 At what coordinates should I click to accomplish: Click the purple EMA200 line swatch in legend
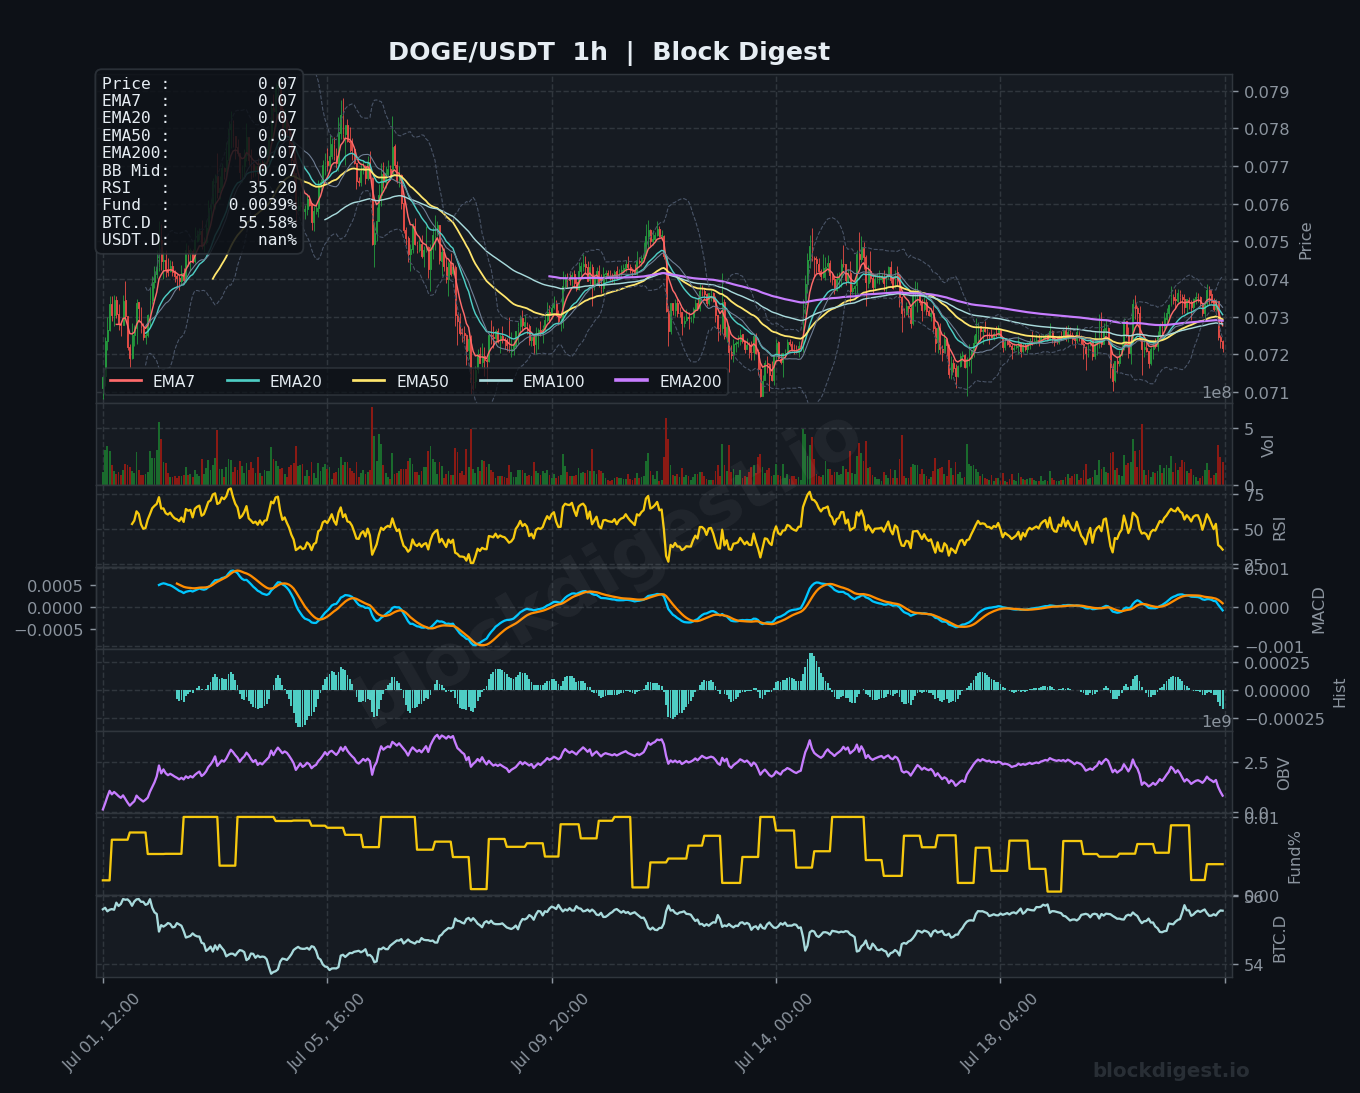[x=634, y=381]
